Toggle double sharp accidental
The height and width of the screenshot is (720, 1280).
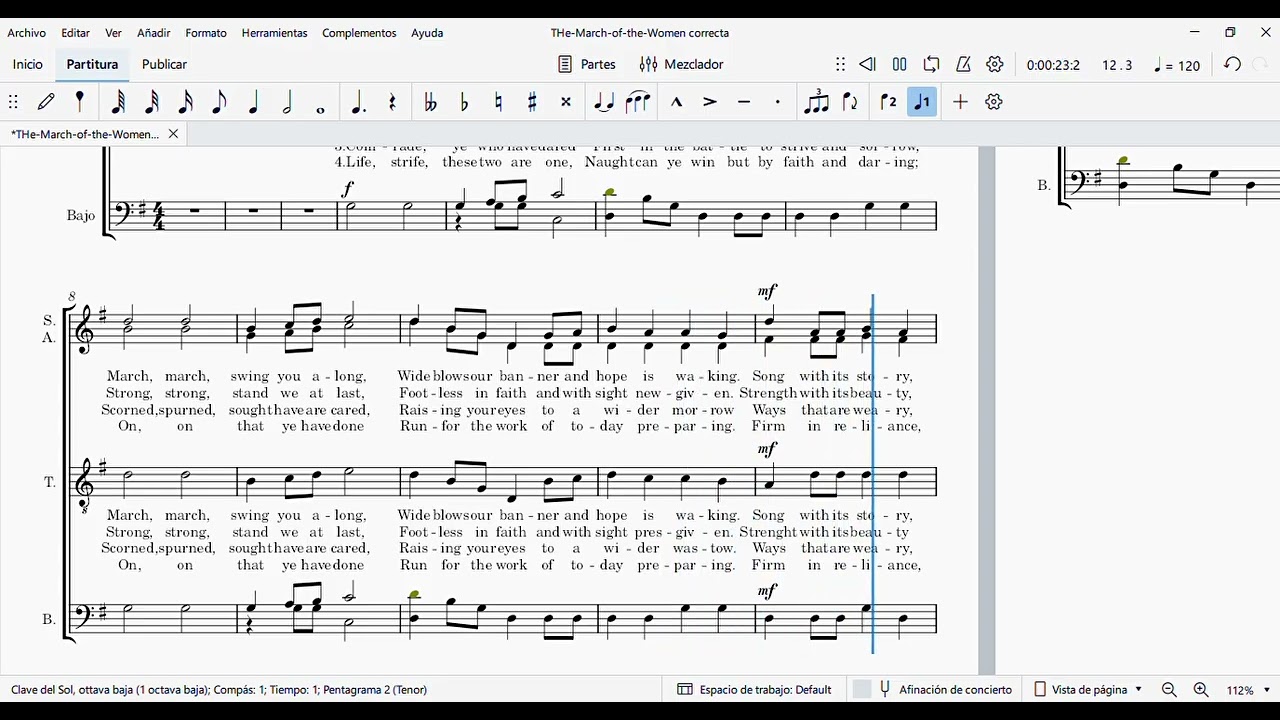coord(566,102)
